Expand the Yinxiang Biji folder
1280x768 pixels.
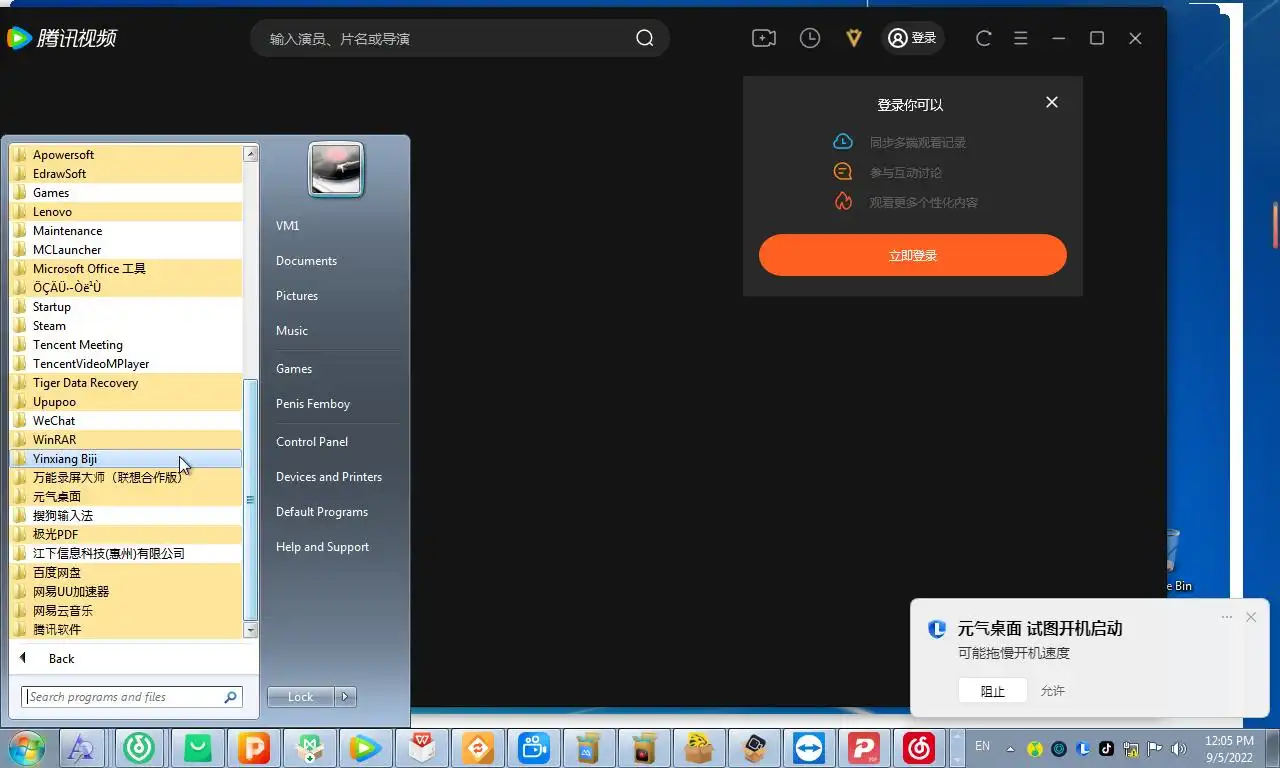pyautogui.click(x=126, y=459)
